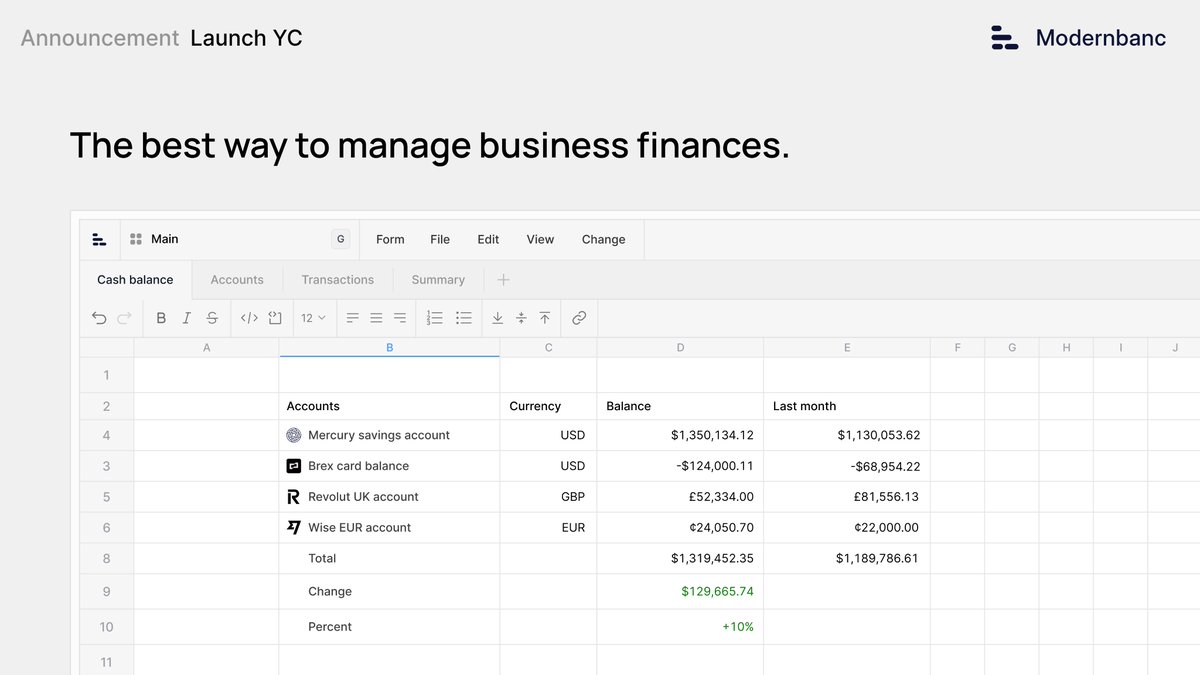The height and width of the screenshot is (675, 1200).
Task: Align text center
Action: (376, 318)
